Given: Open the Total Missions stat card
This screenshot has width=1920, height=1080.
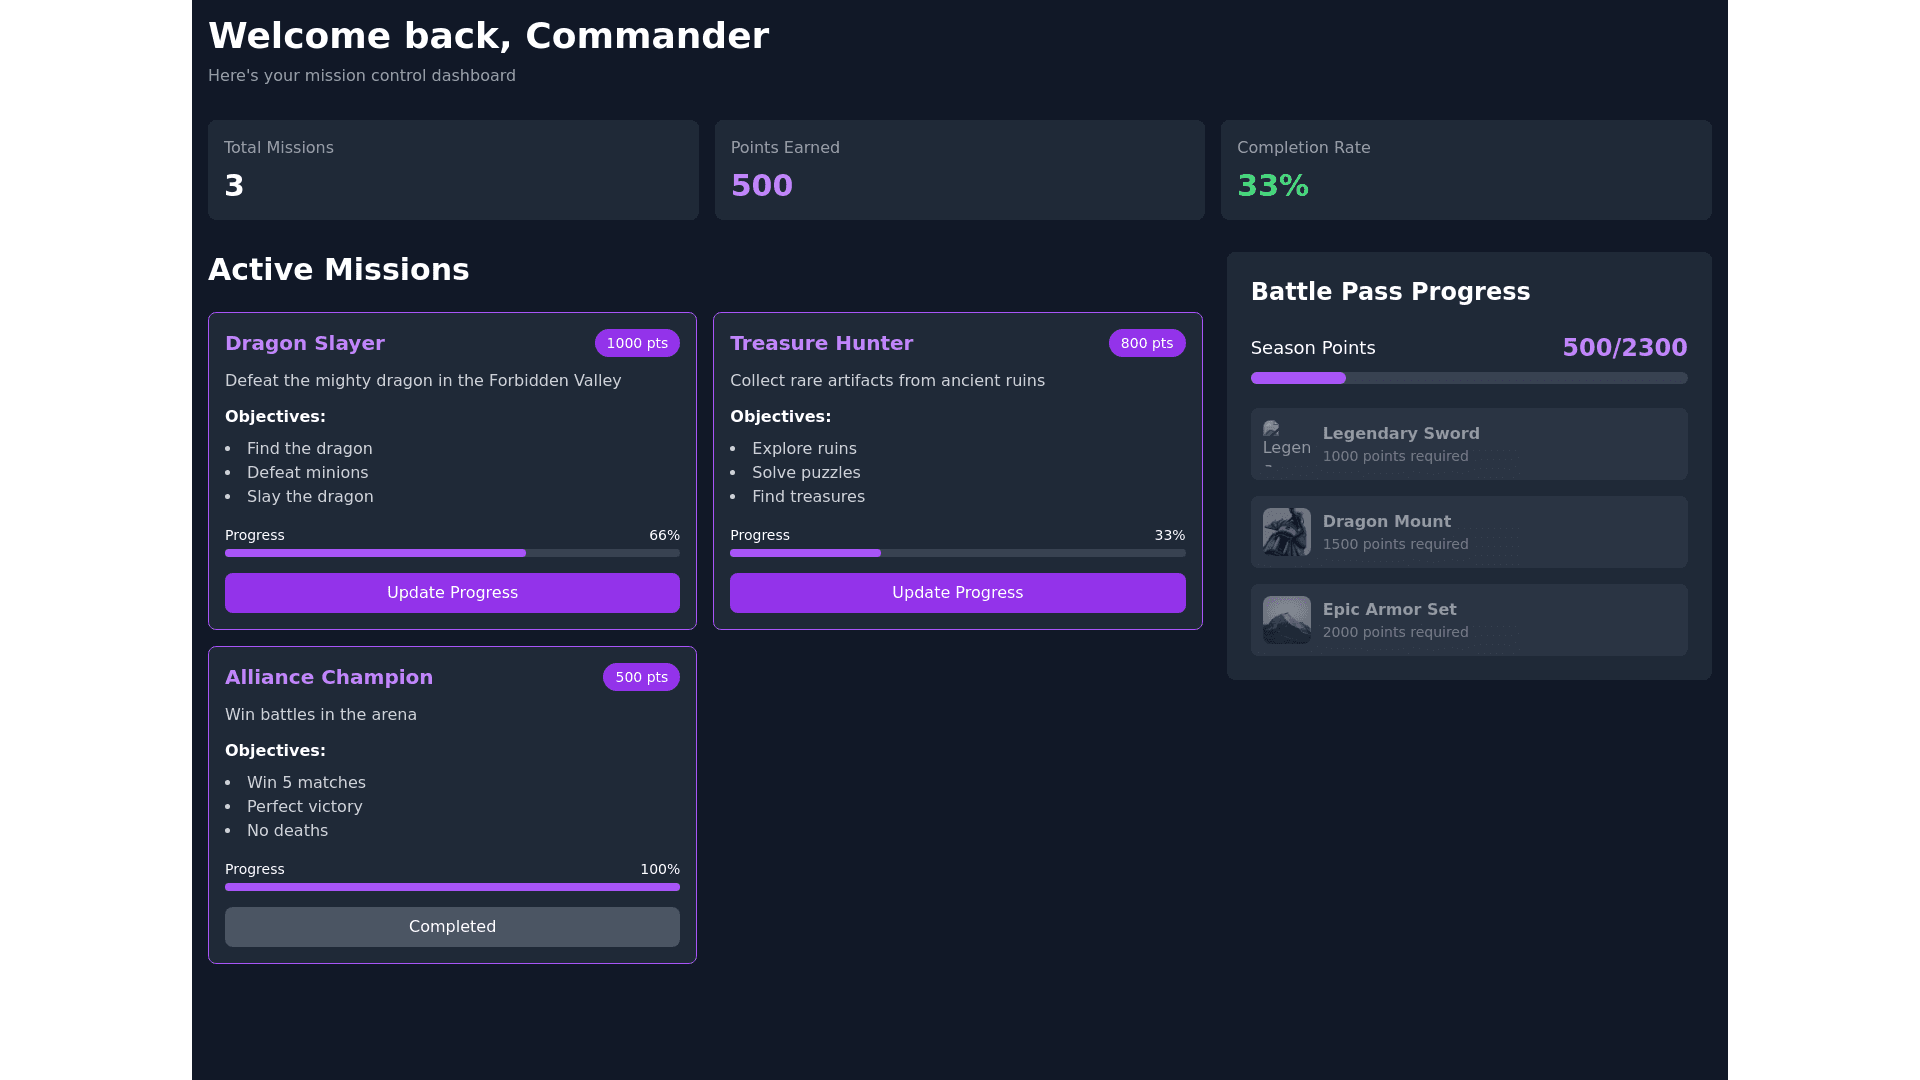Looking at the screenshot, I should [453, 170].
